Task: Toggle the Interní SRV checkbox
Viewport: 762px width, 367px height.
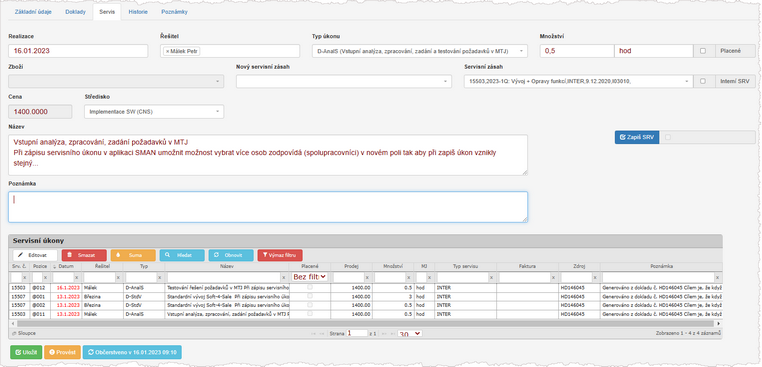Action: click(703, 81)
